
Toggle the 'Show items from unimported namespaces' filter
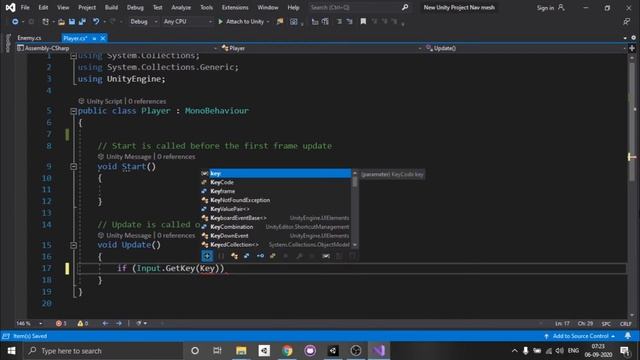[207, 256]
